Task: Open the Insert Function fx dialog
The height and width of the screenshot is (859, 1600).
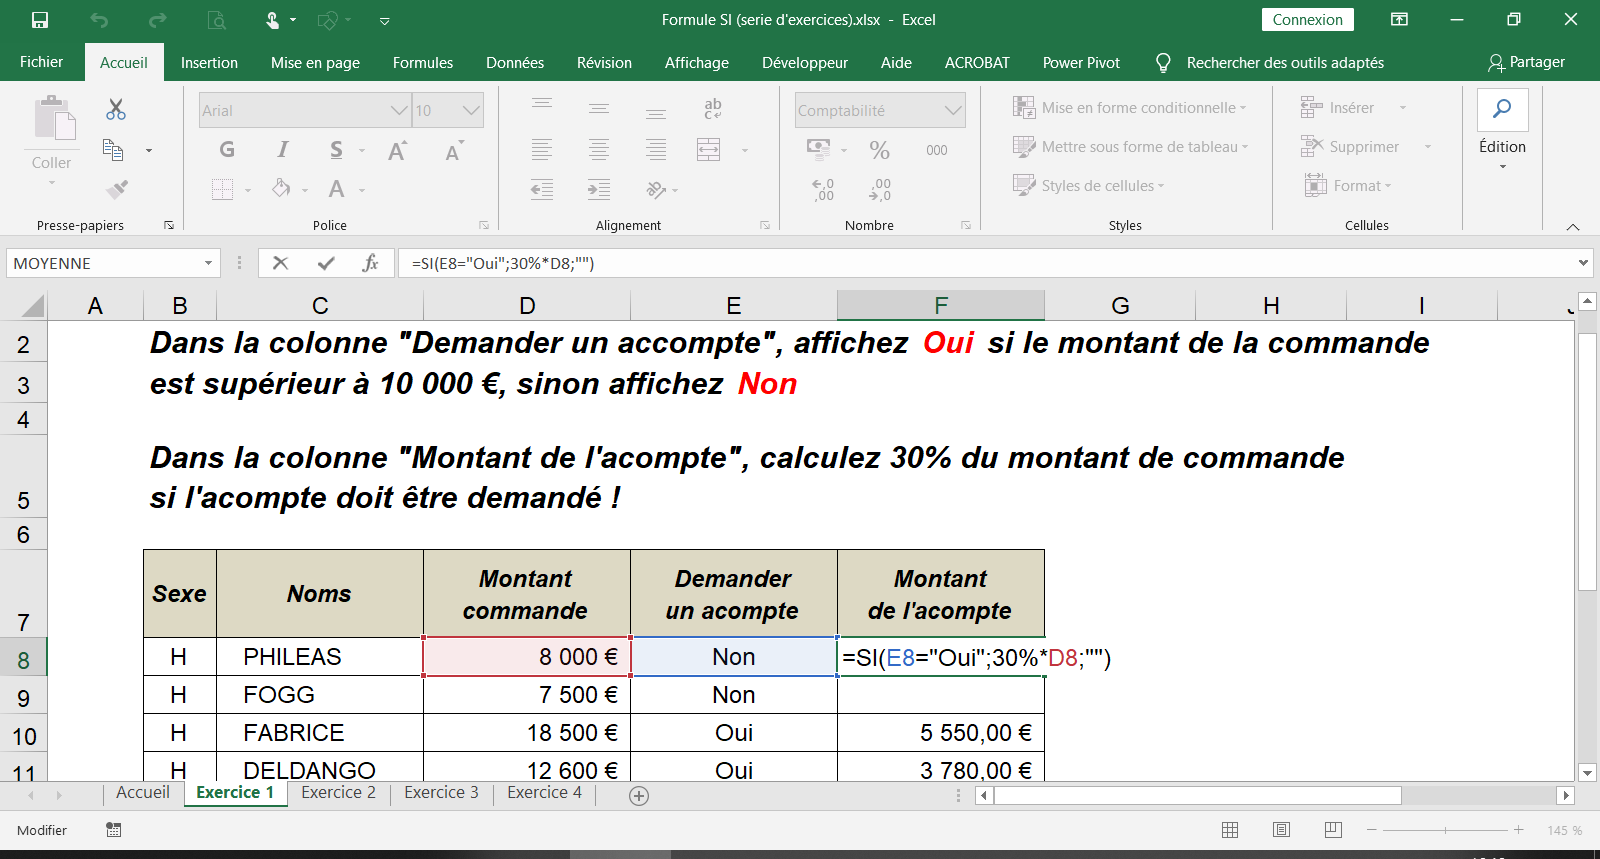Action: point(370,263)
